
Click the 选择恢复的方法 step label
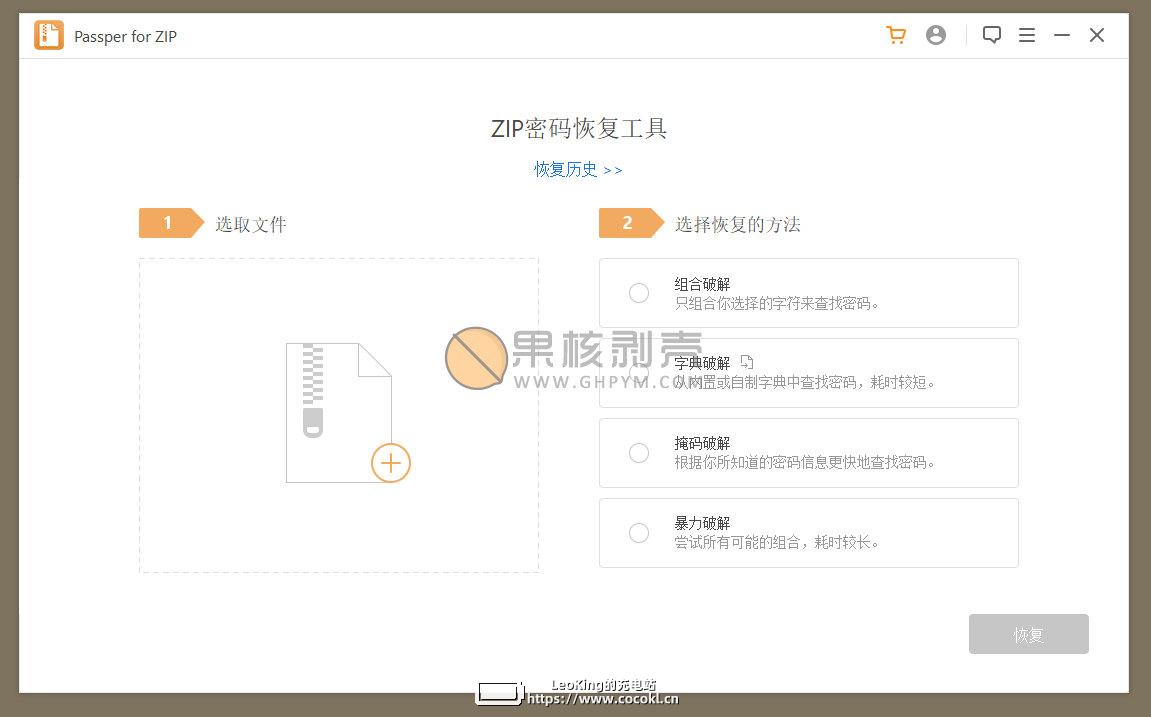[x=738, y=224]
